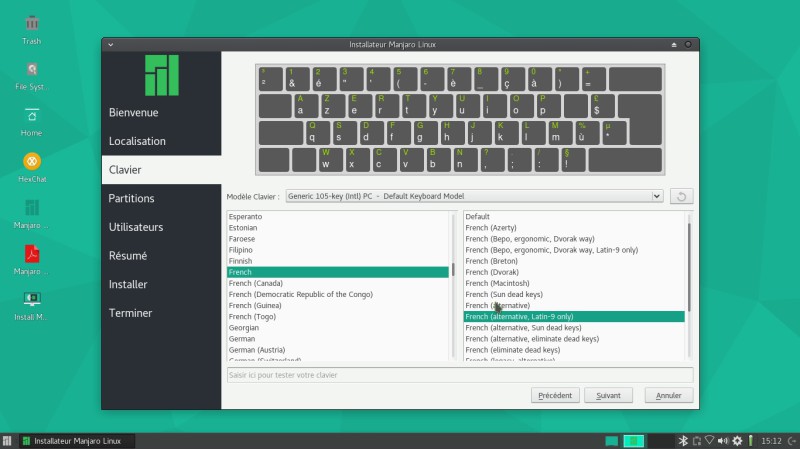
Task: Select French (Breton) variant
Action: (x=574, y=261)
